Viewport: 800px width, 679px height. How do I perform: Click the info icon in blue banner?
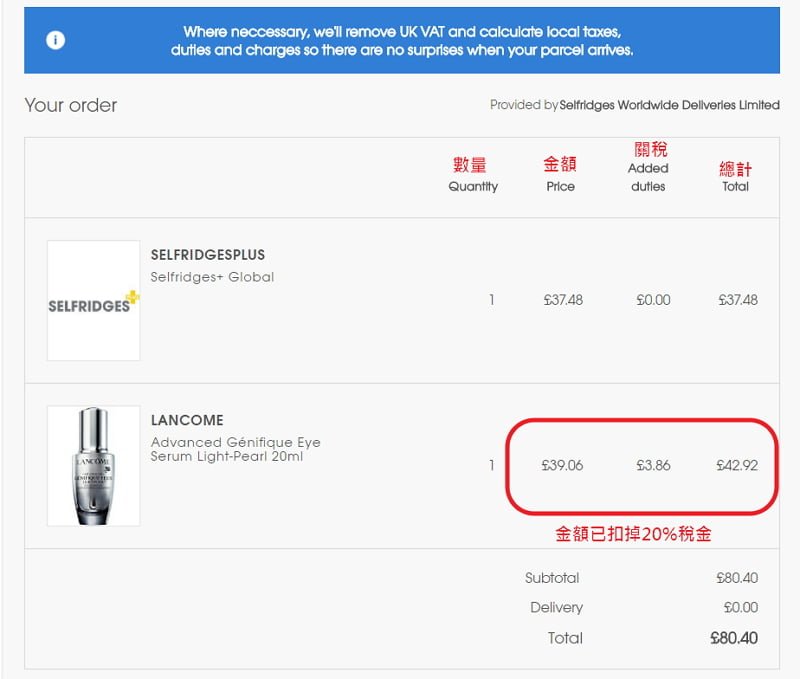[x=55, y=40]
